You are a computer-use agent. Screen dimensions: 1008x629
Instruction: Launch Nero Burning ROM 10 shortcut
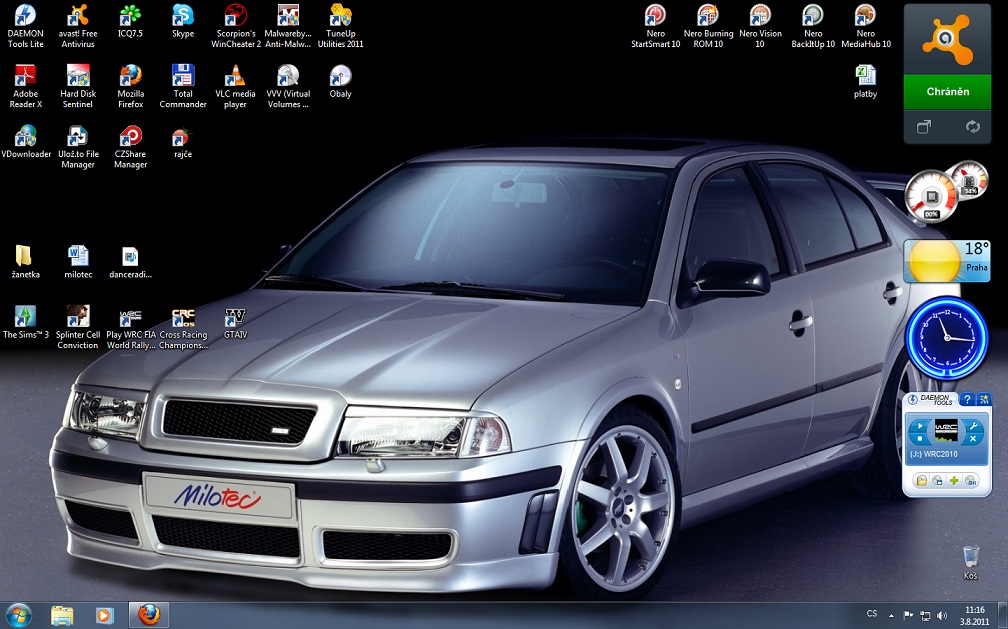click(x=708, y=17)
